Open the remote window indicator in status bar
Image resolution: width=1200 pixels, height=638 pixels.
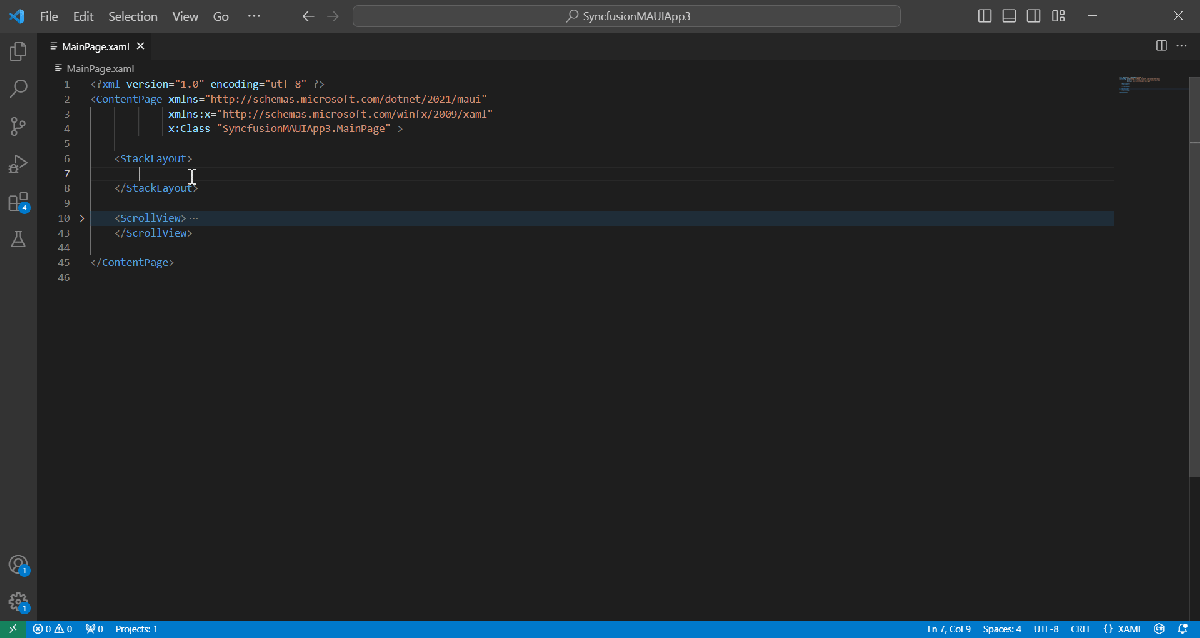[13, 629]
